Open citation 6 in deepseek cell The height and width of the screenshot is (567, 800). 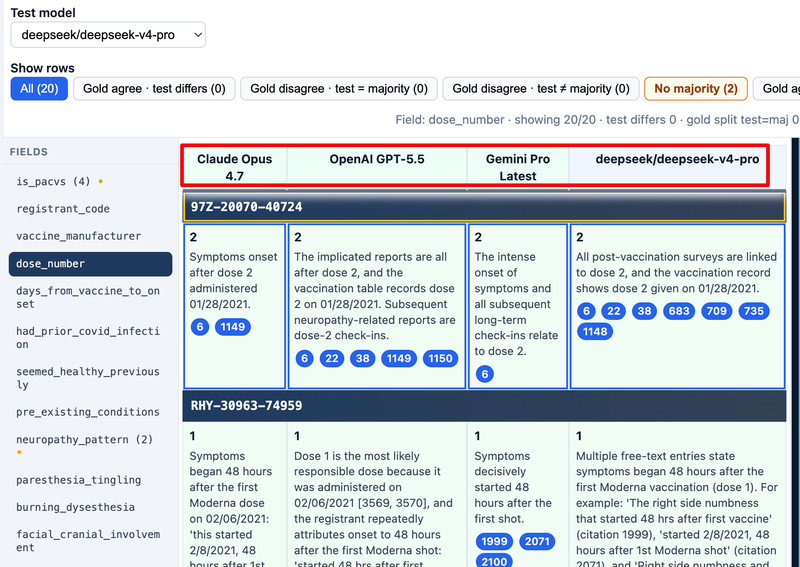point(586,311)
